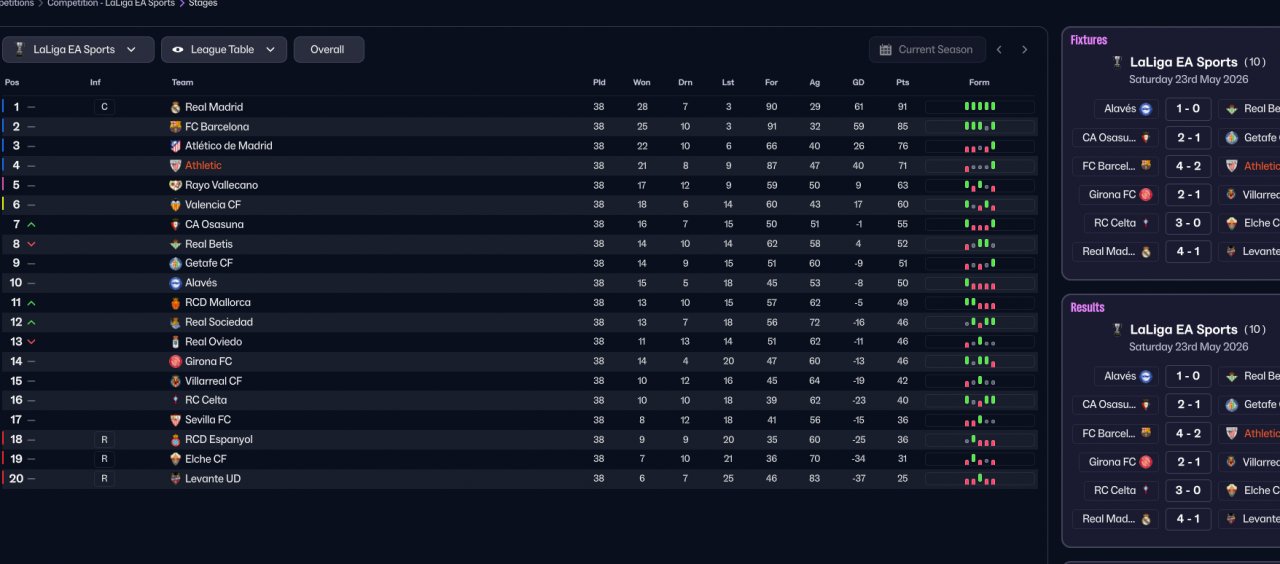Click the Levante UD crest in table
The image size is (1280, 564).
coord(176,479)
